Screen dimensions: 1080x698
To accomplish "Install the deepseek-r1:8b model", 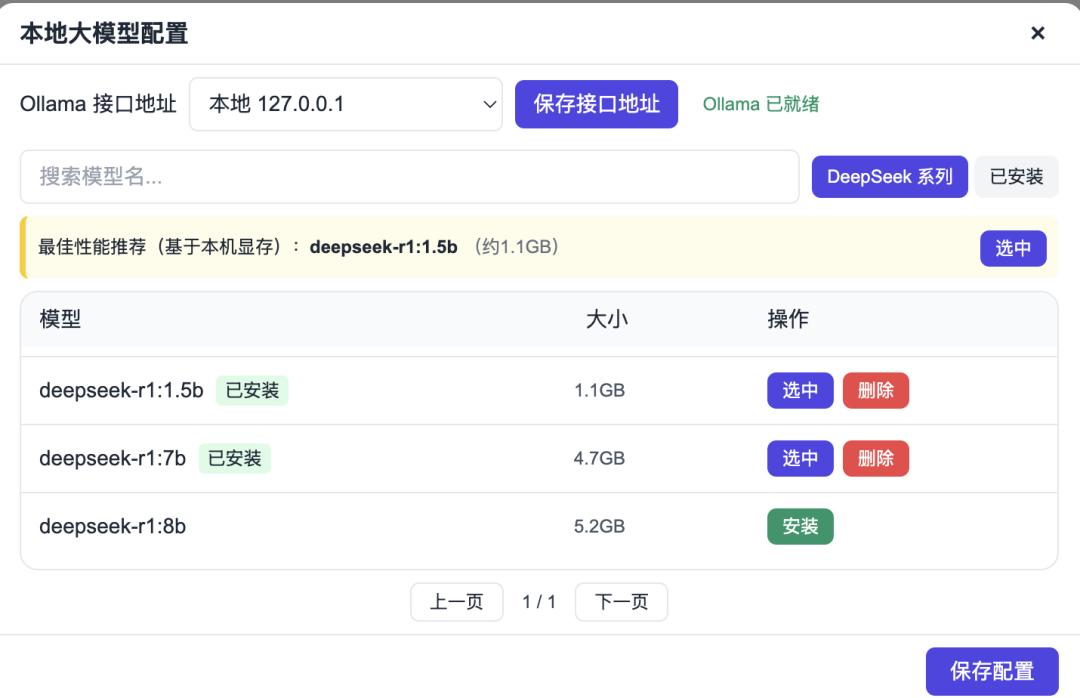I will [x=800, y=526].
